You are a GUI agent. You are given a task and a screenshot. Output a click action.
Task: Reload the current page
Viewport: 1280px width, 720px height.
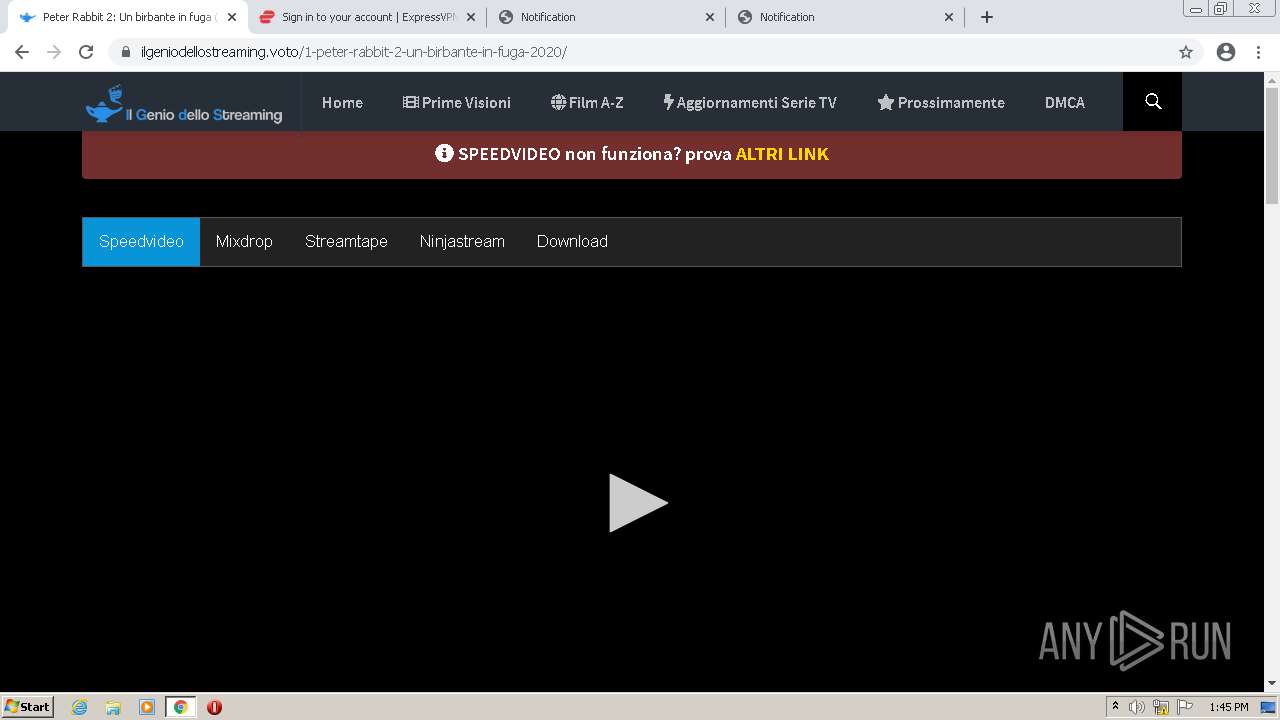(x=86, y=52)
